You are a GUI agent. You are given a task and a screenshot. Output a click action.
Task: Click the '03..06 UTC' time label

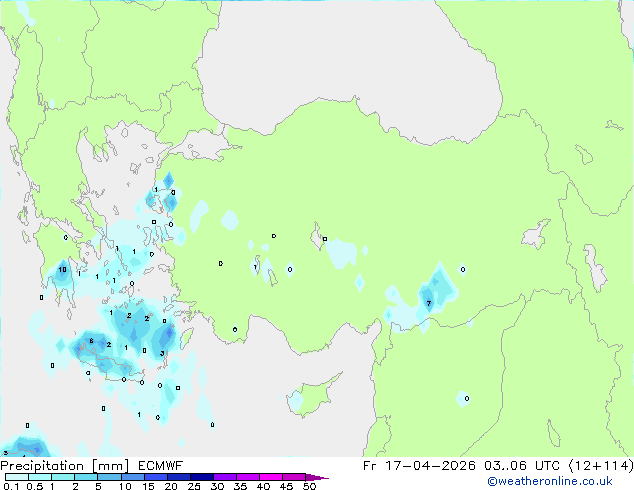[x=522, y=466]
